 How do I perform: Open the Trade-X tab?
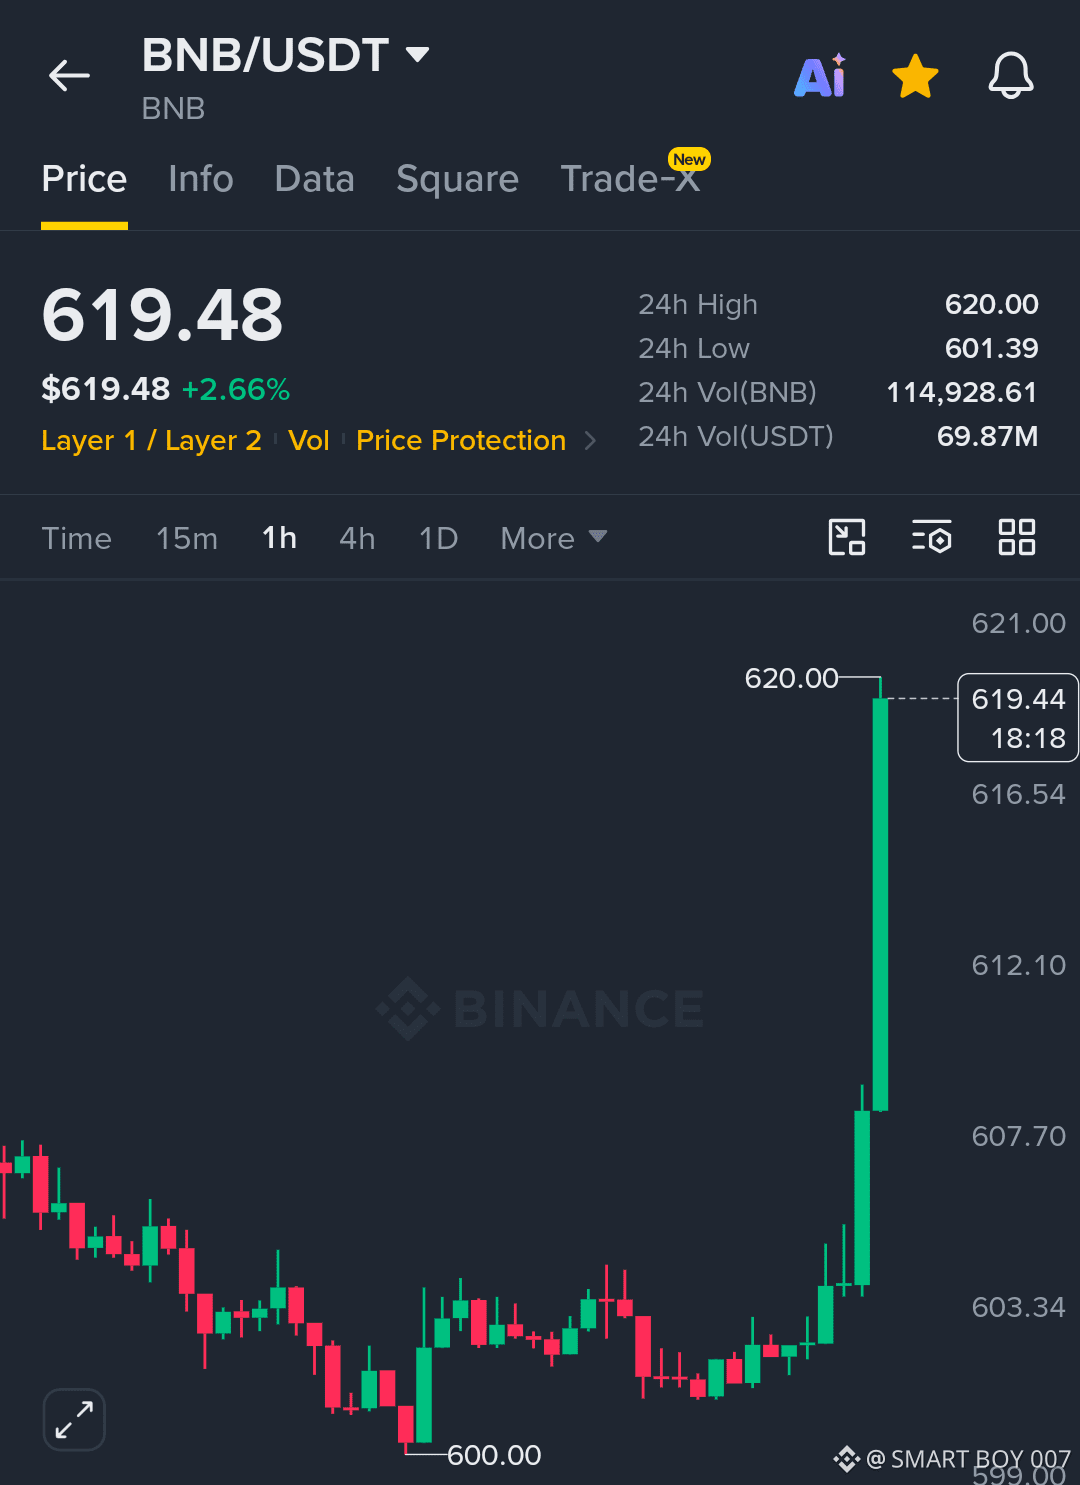pyautogui.click(x=630, y=179)
